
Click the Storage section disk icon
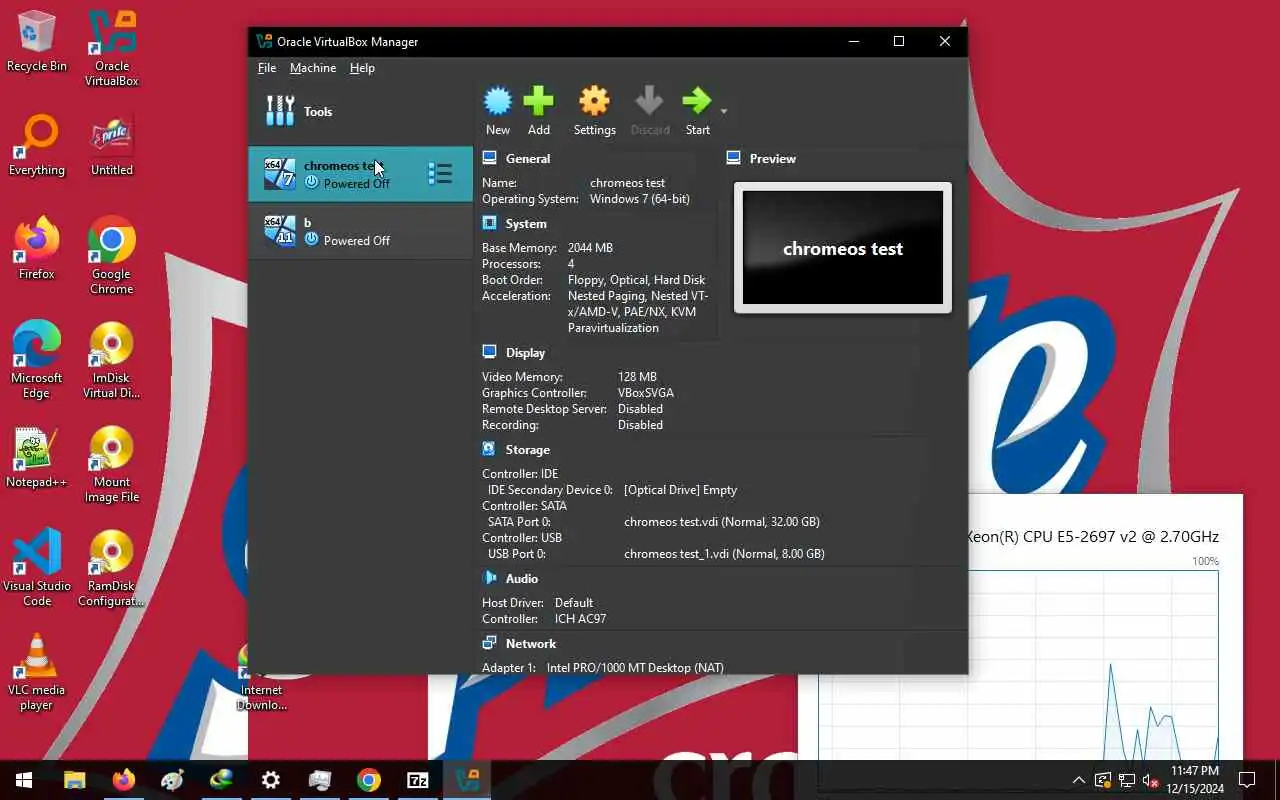(490, 449)
